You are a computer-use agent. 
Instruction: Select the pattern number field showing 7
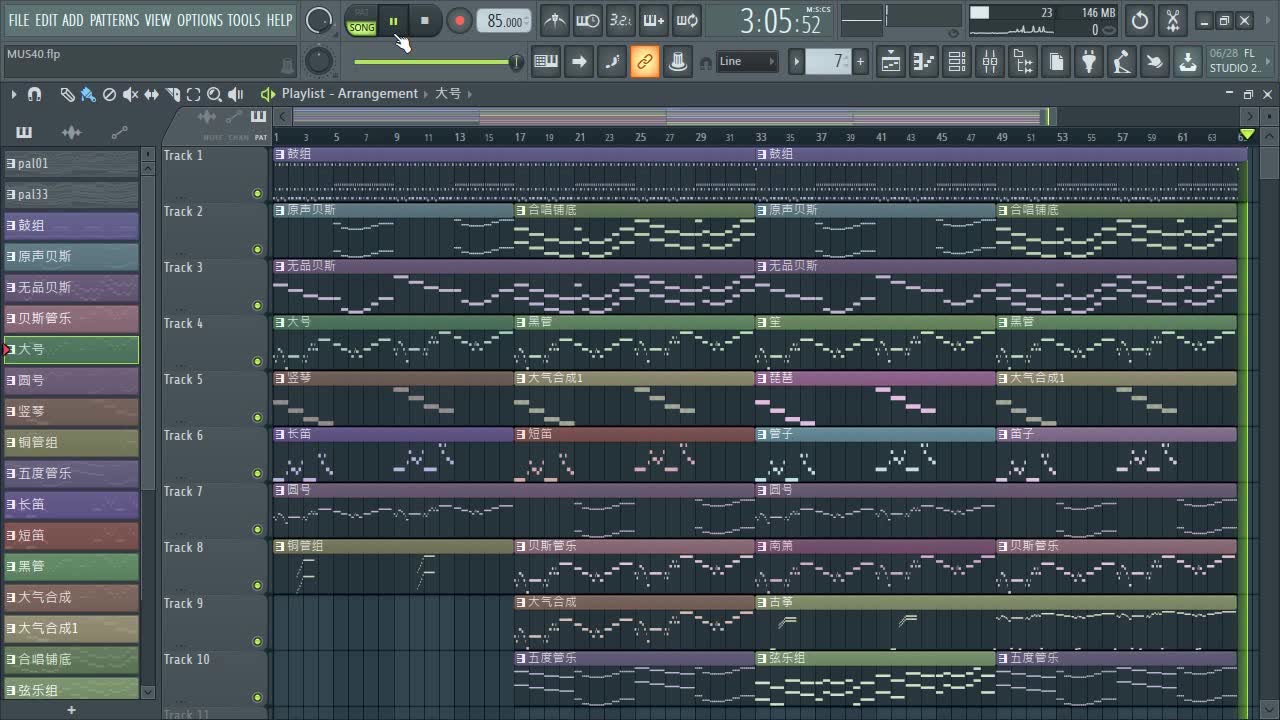829,62
